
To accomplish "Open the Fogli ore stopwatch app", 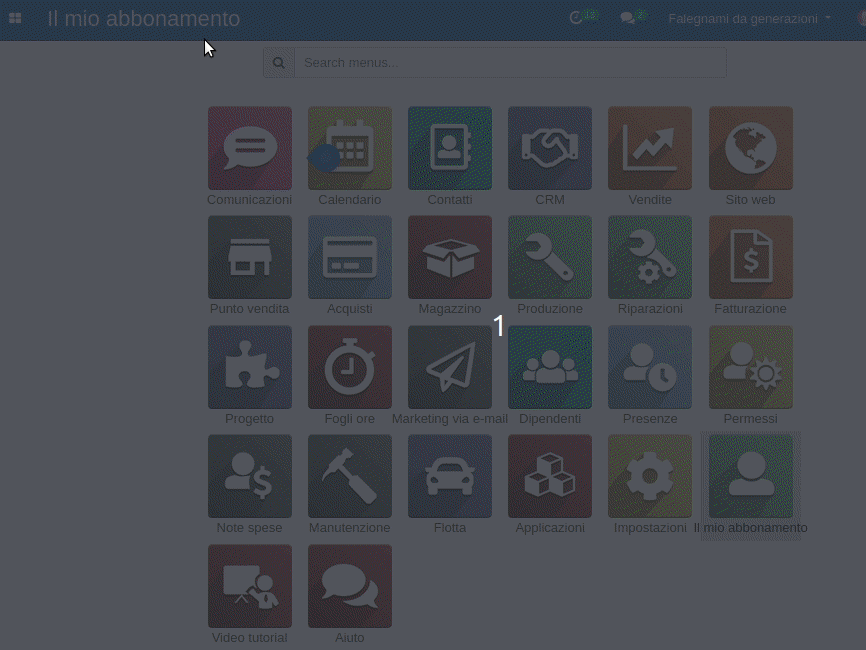I will coord(350,367).
